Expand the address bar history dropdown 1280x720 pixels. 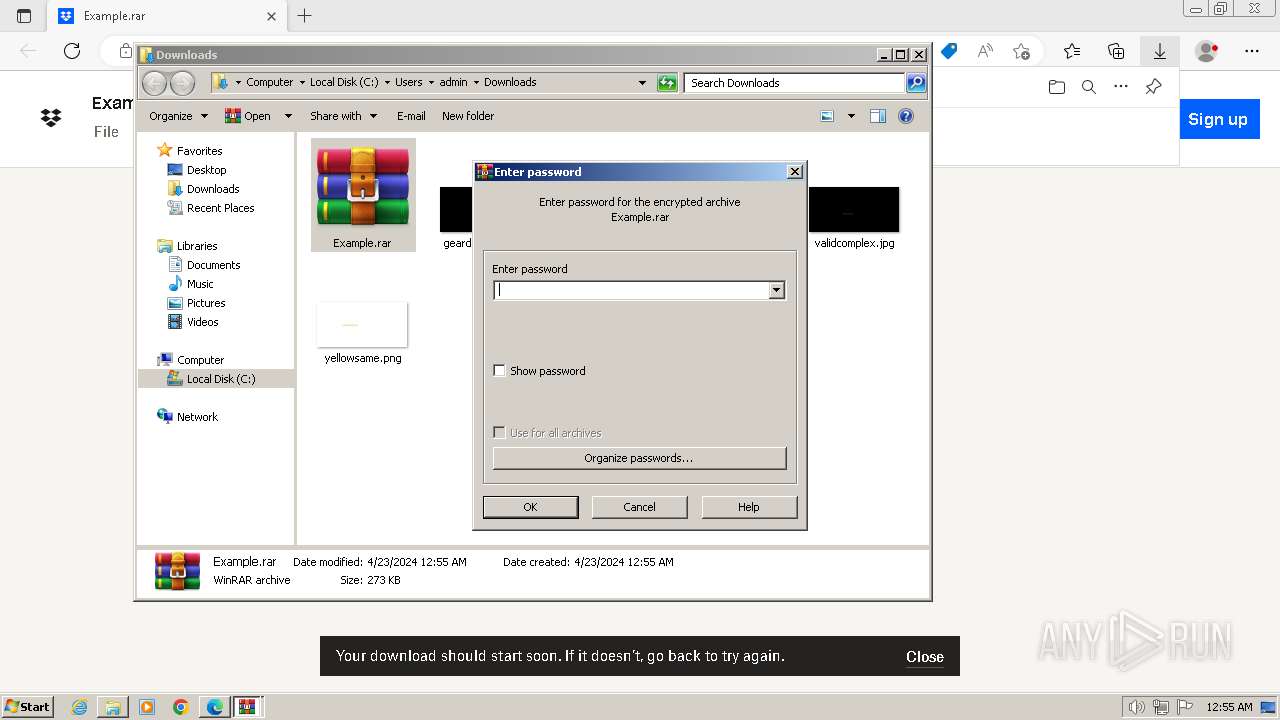[642, 83]
